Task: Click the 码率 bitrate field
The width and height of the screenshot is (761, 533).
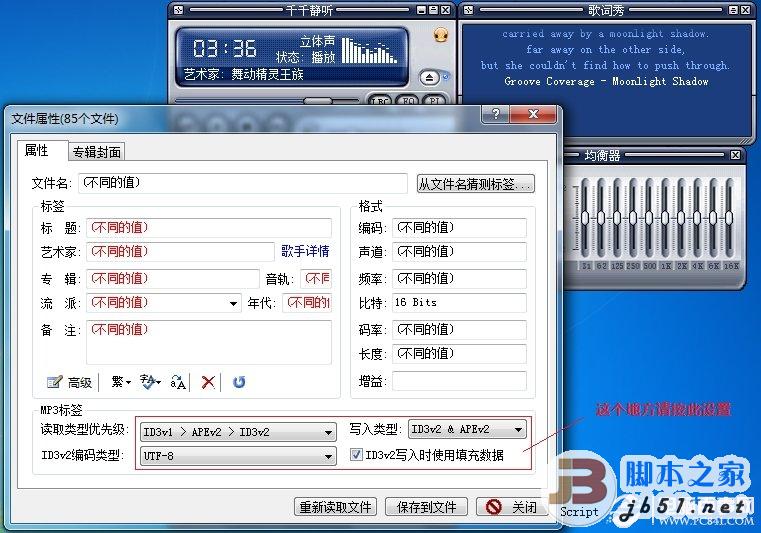Action: pyautogui.click(x=459, y=330)
